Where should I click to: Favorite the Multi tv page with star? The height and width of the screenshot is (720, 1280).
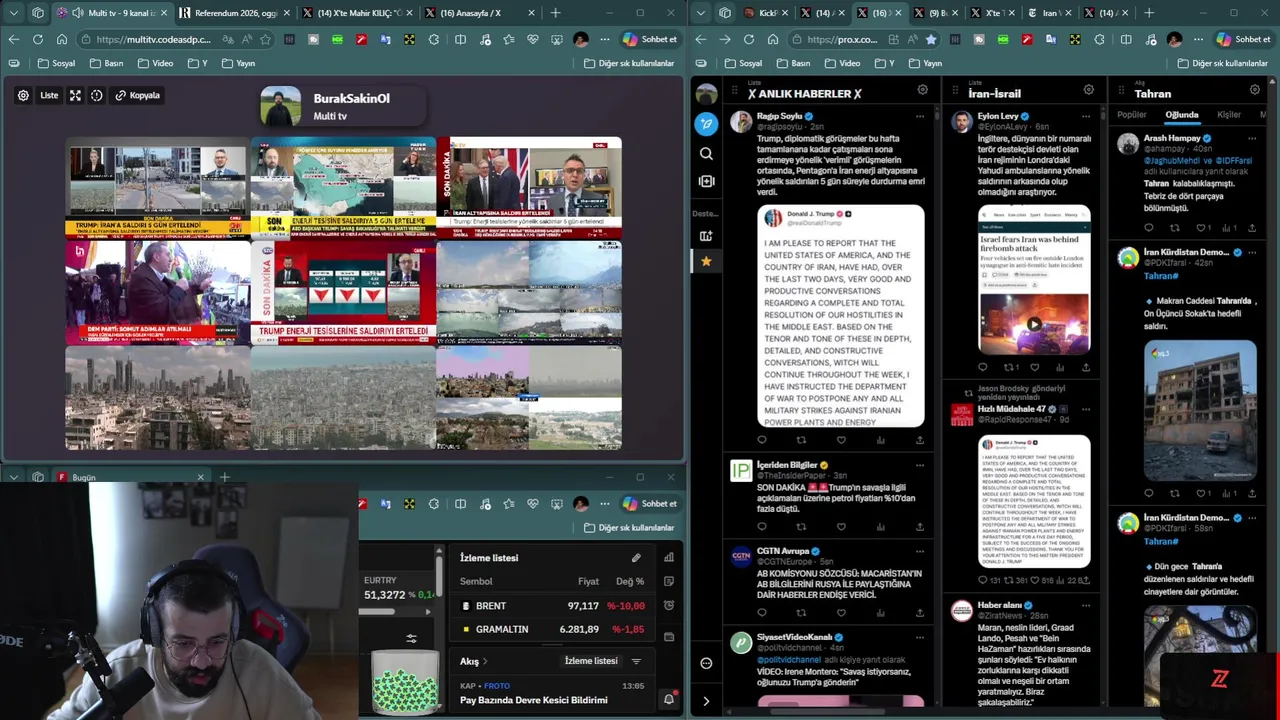click(x=265, y=39)
